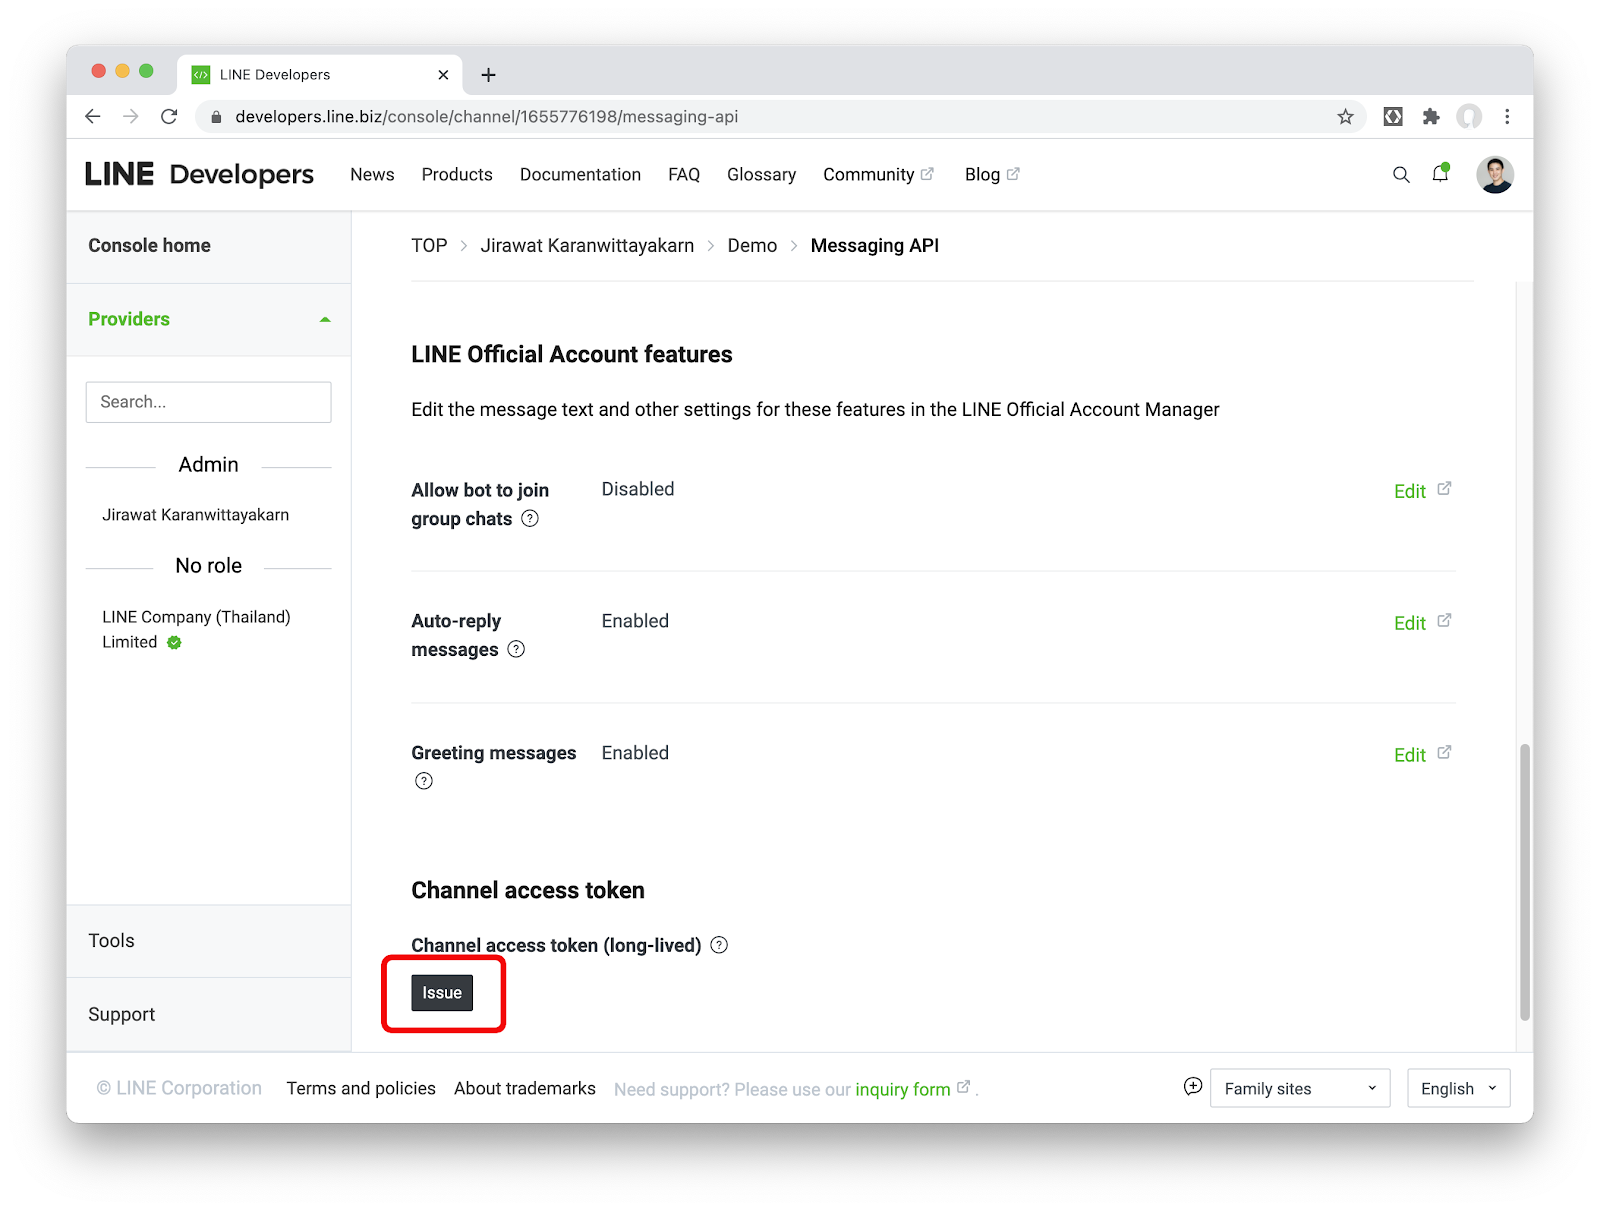Screen dimensions: 1600x1211
Task: Click the footer feedback chat icon
Action: [x=1192, y=1087]
